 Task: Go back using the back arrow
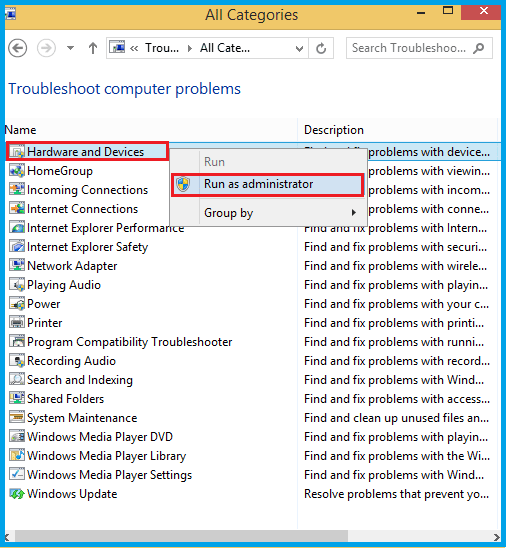point(17,48)
